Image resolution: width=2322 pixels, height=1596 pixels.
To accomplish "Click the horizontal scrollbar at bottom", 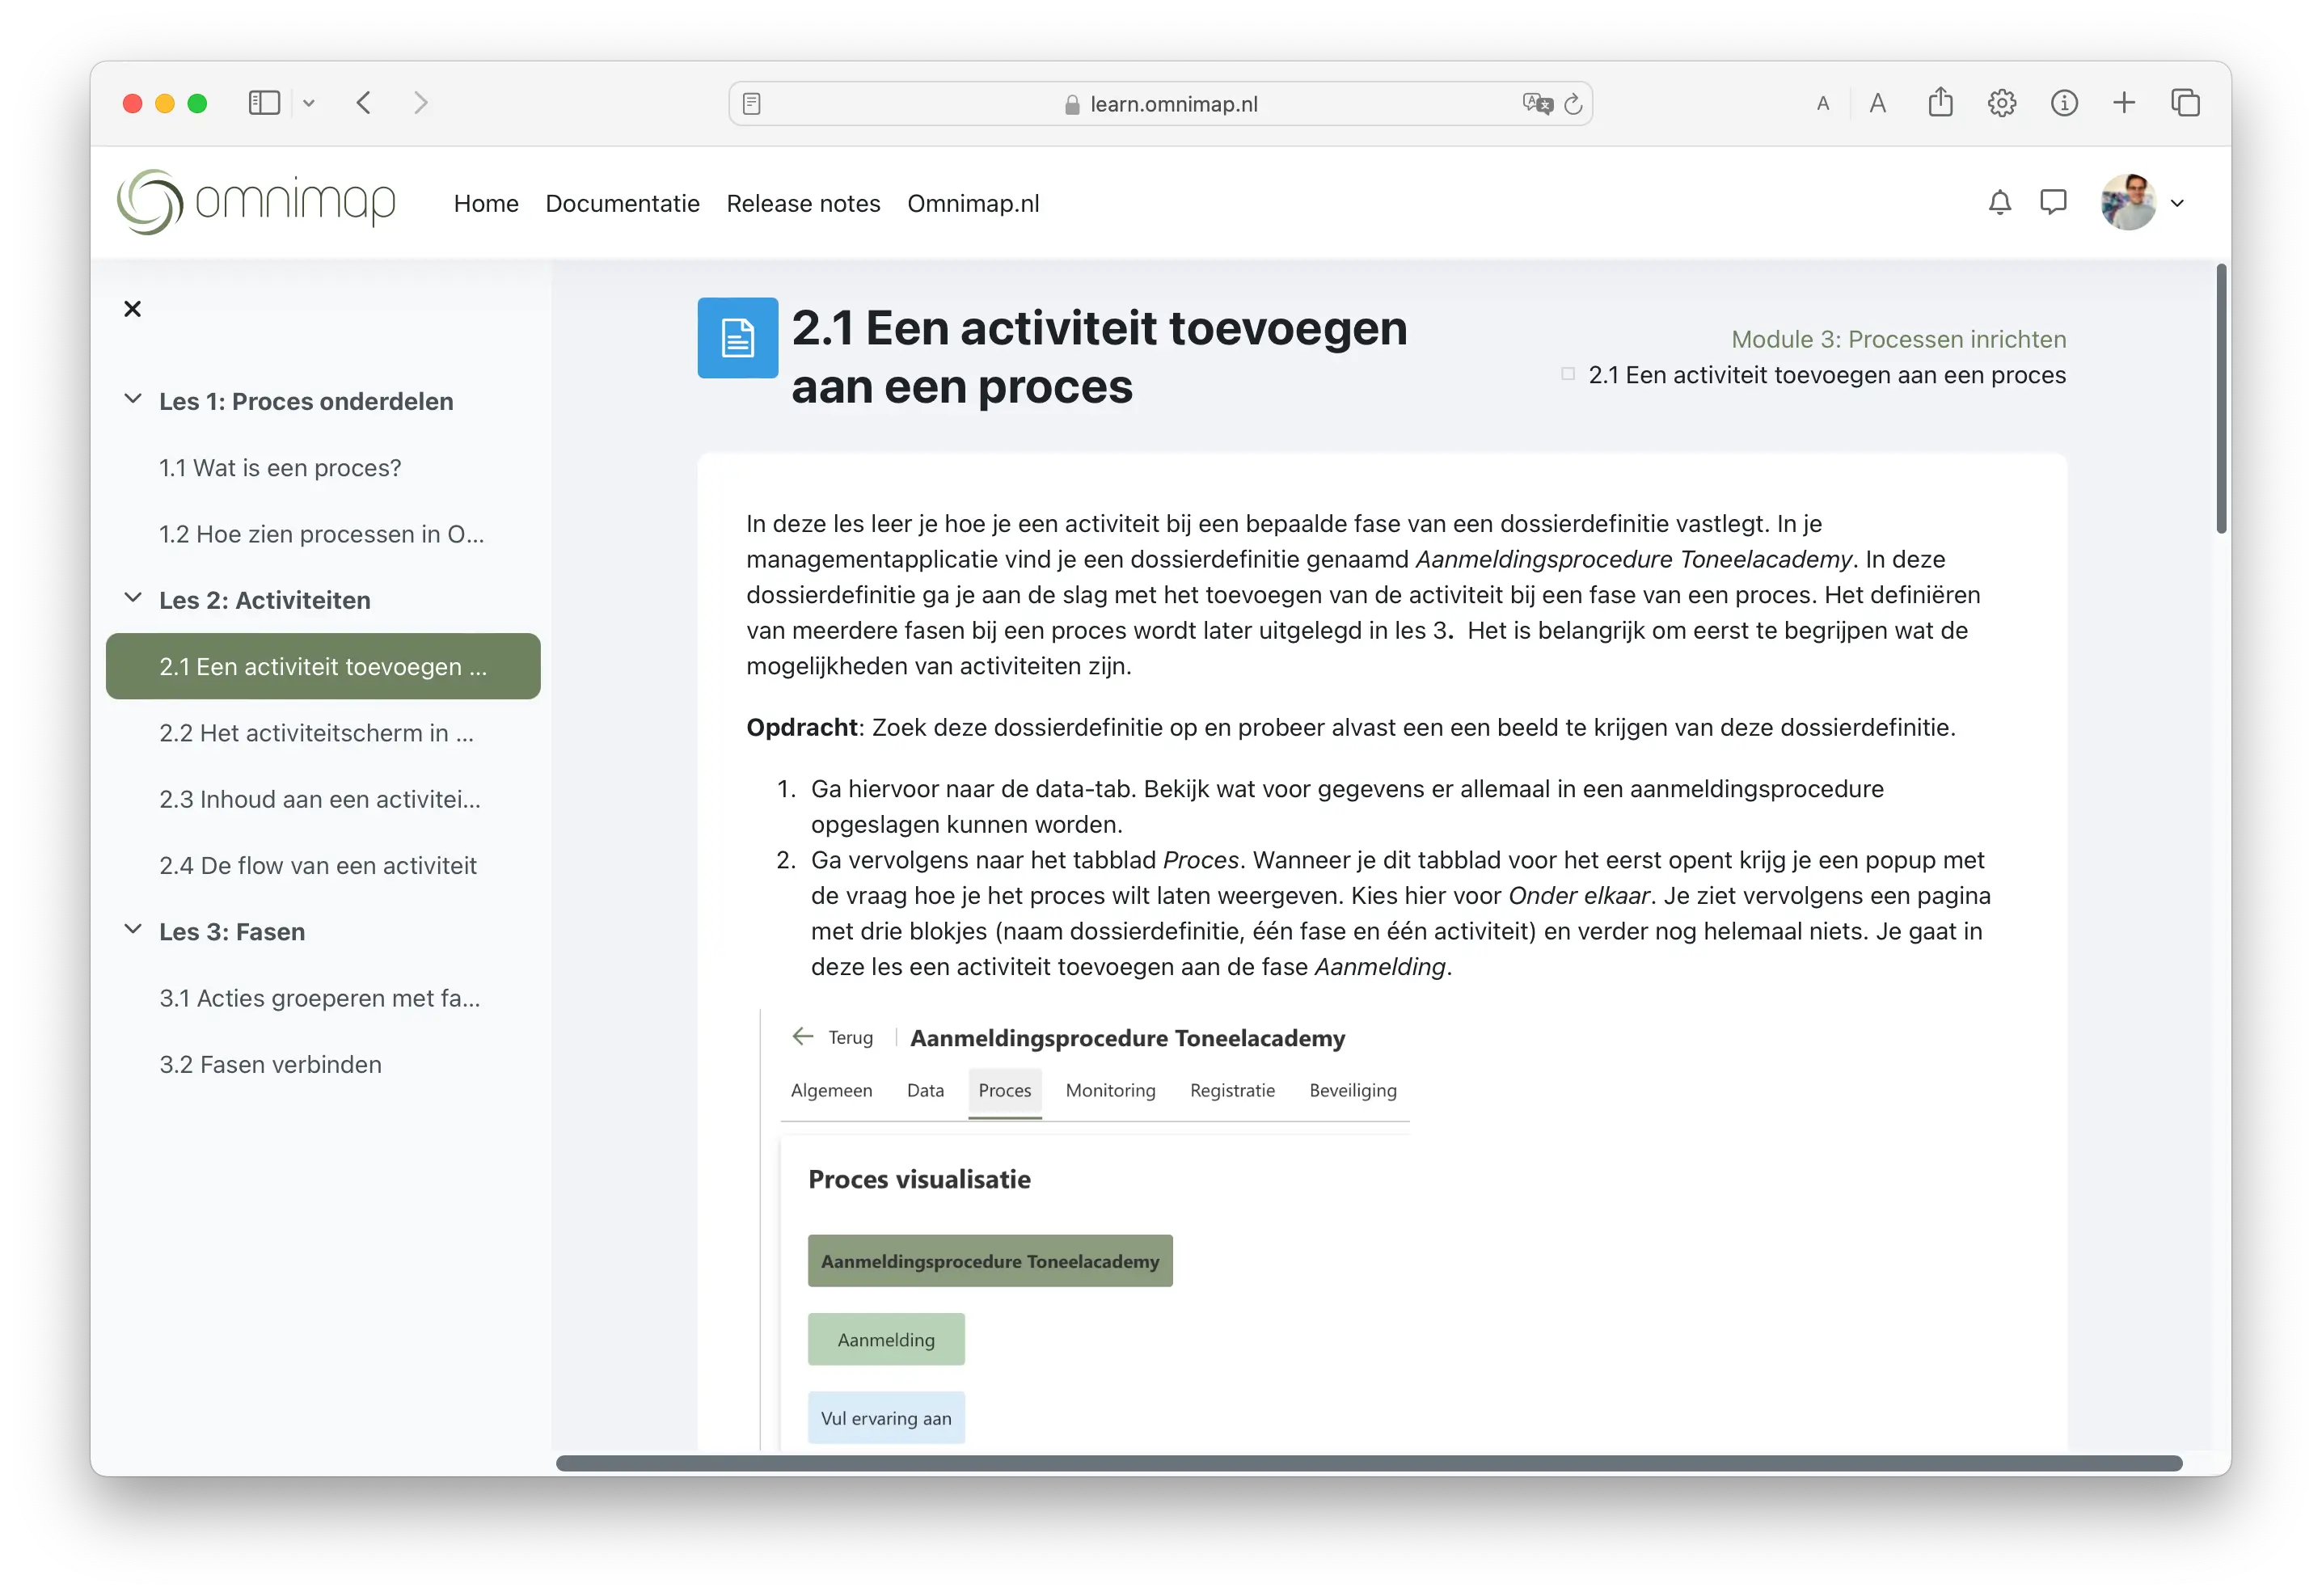I will coord(1369,1463).
